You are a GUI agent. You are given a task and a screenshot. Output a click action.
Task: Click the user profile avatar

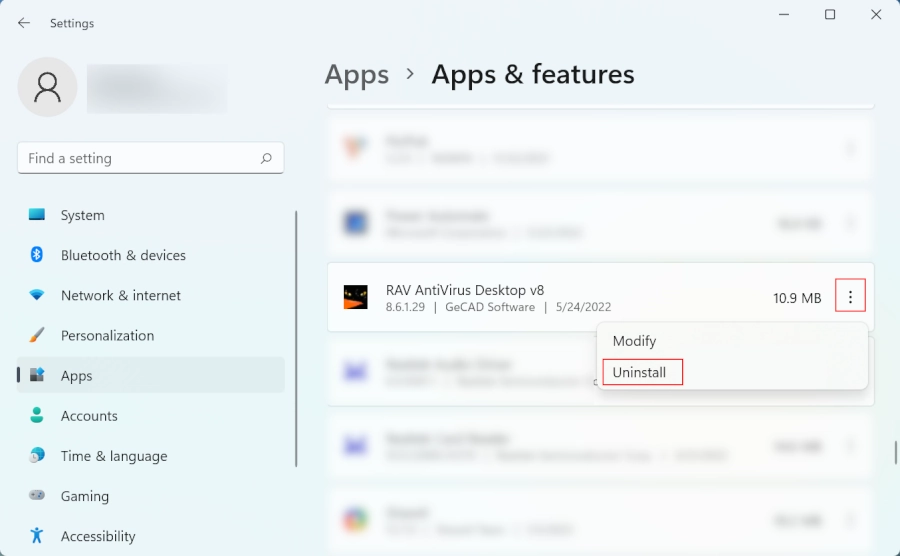click(47, 87)
